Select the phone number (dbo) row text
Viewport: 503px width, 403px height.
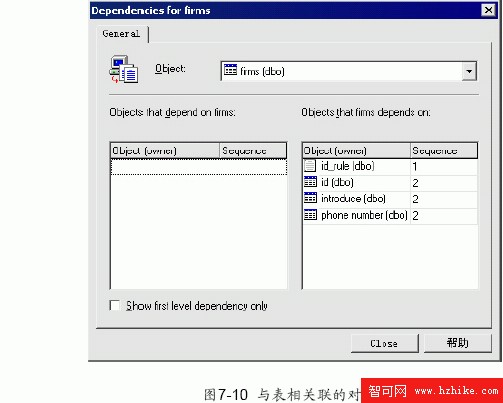coord(364,215)
